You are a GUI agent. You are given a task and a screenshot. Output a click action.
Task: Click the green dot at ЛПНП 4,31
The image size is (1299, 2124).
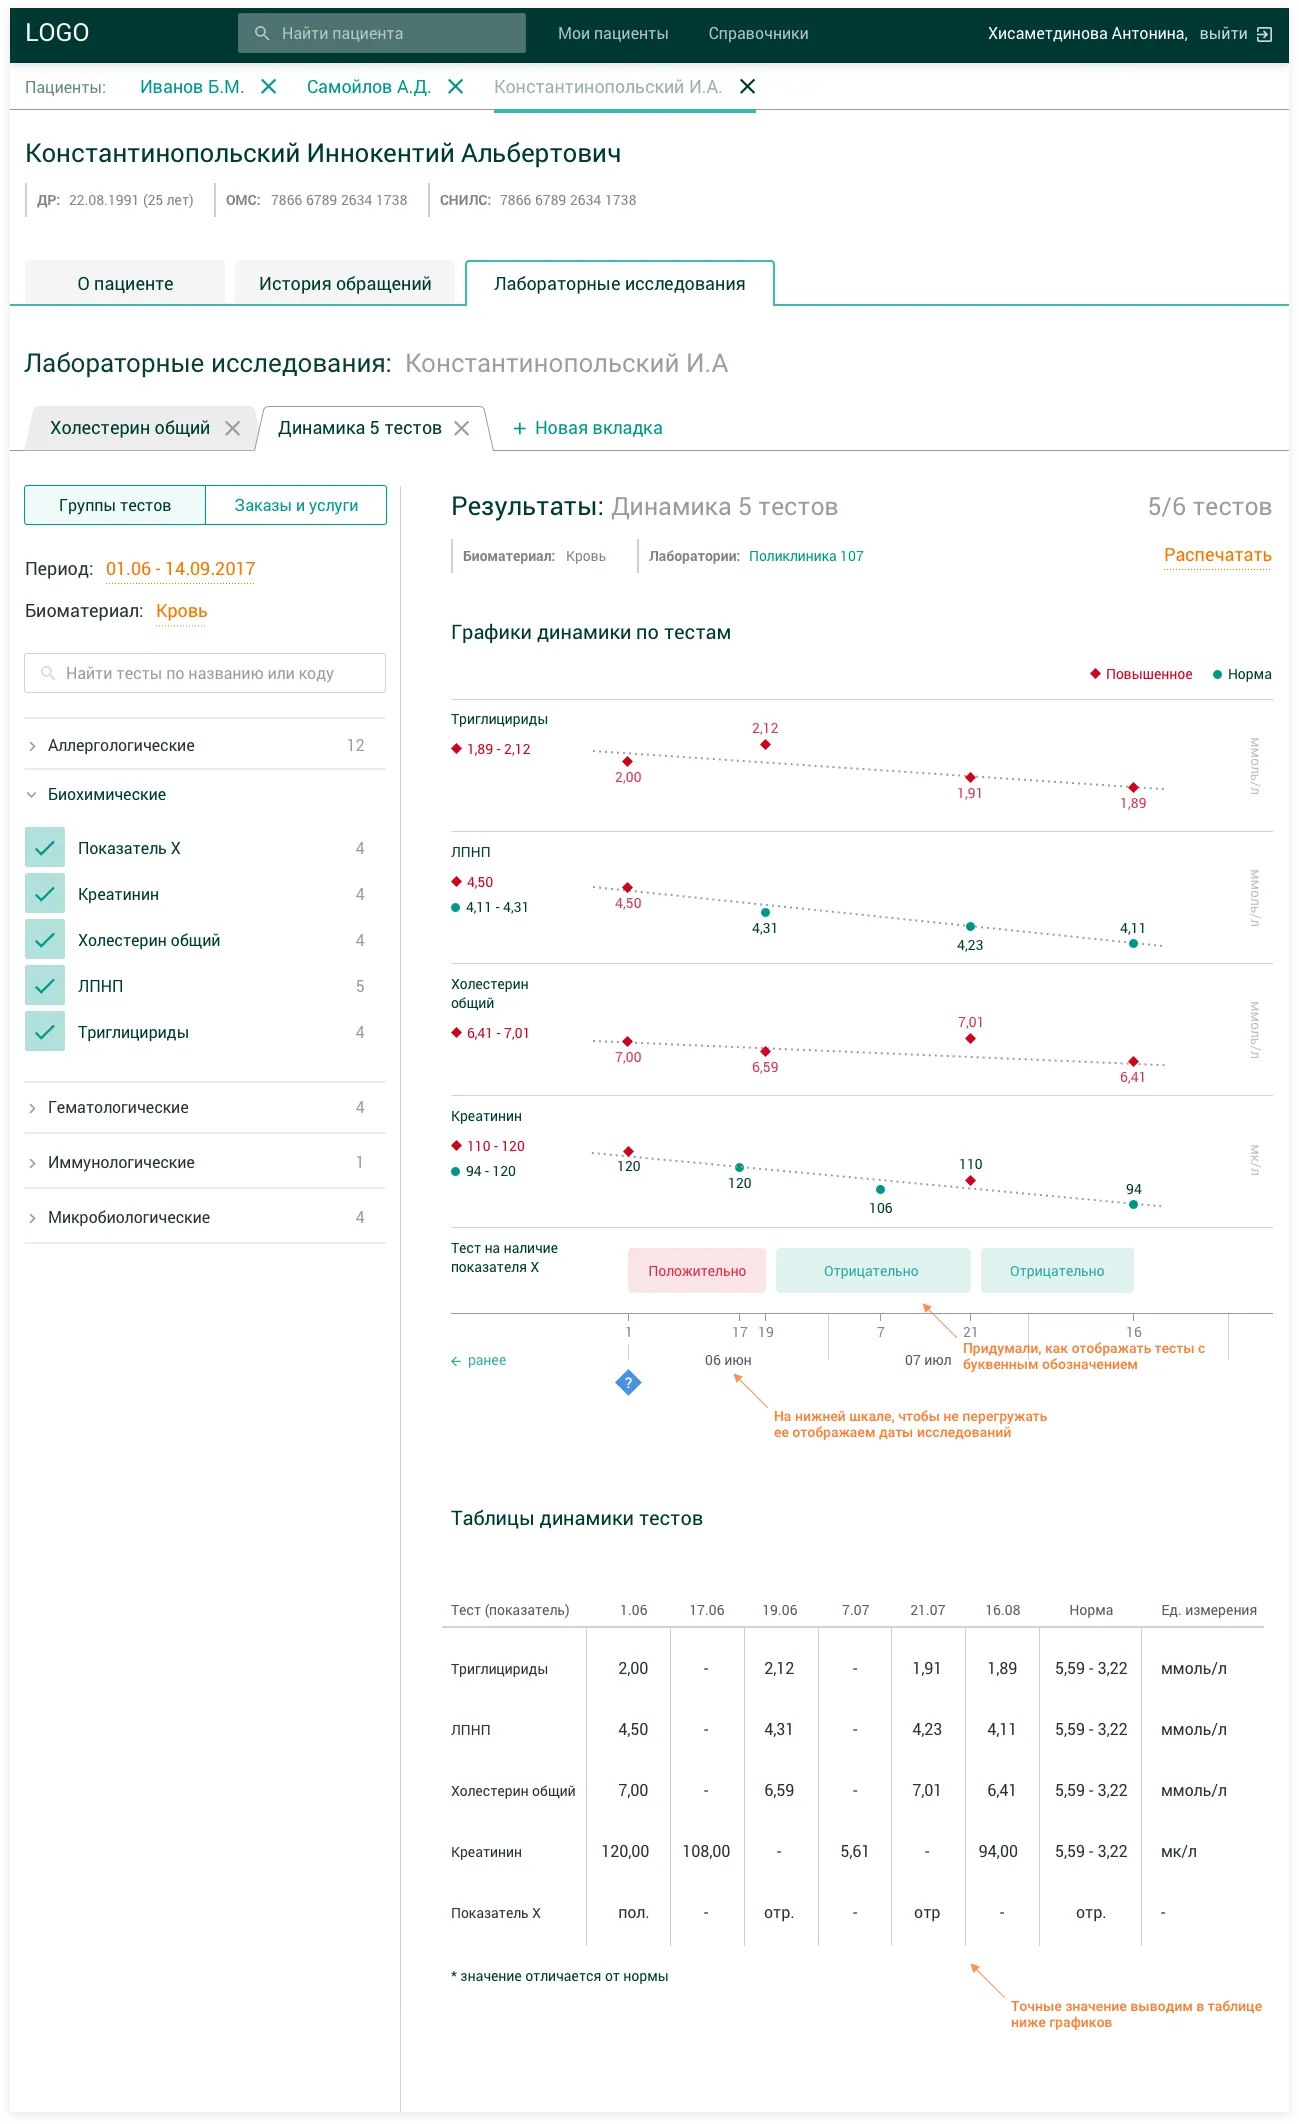coord(765,912)
